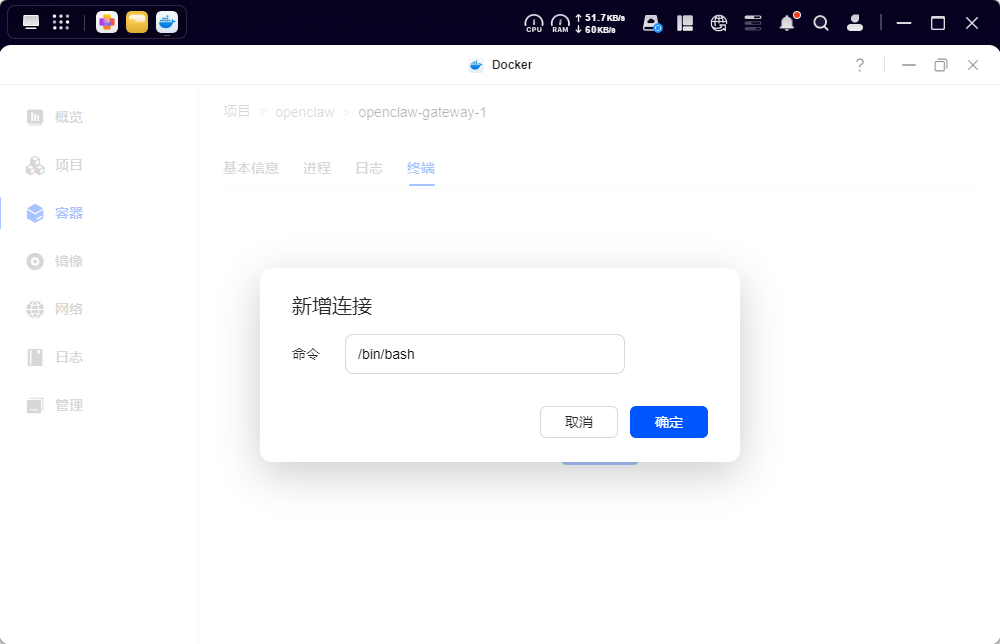Screen dimensions: 1000x644
Task: Open the notification bell in system tray
Action: (x=787, y=22)
